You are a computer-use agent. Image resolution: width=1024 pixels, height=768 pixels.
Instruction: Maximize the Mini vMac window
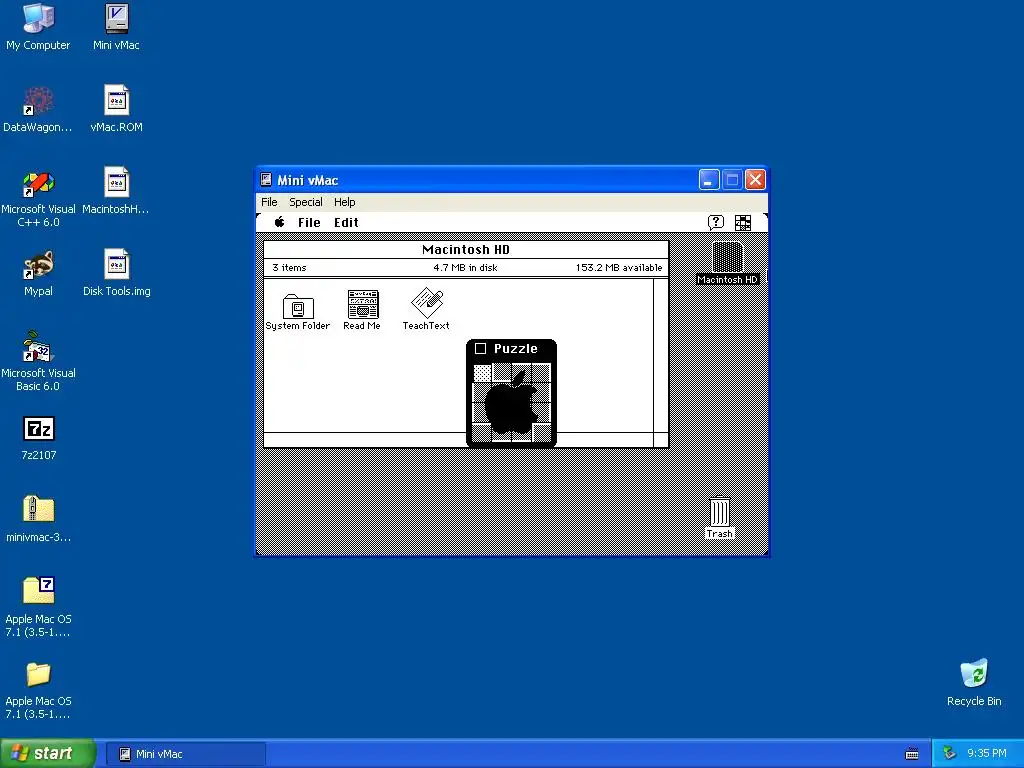point(732,180)
